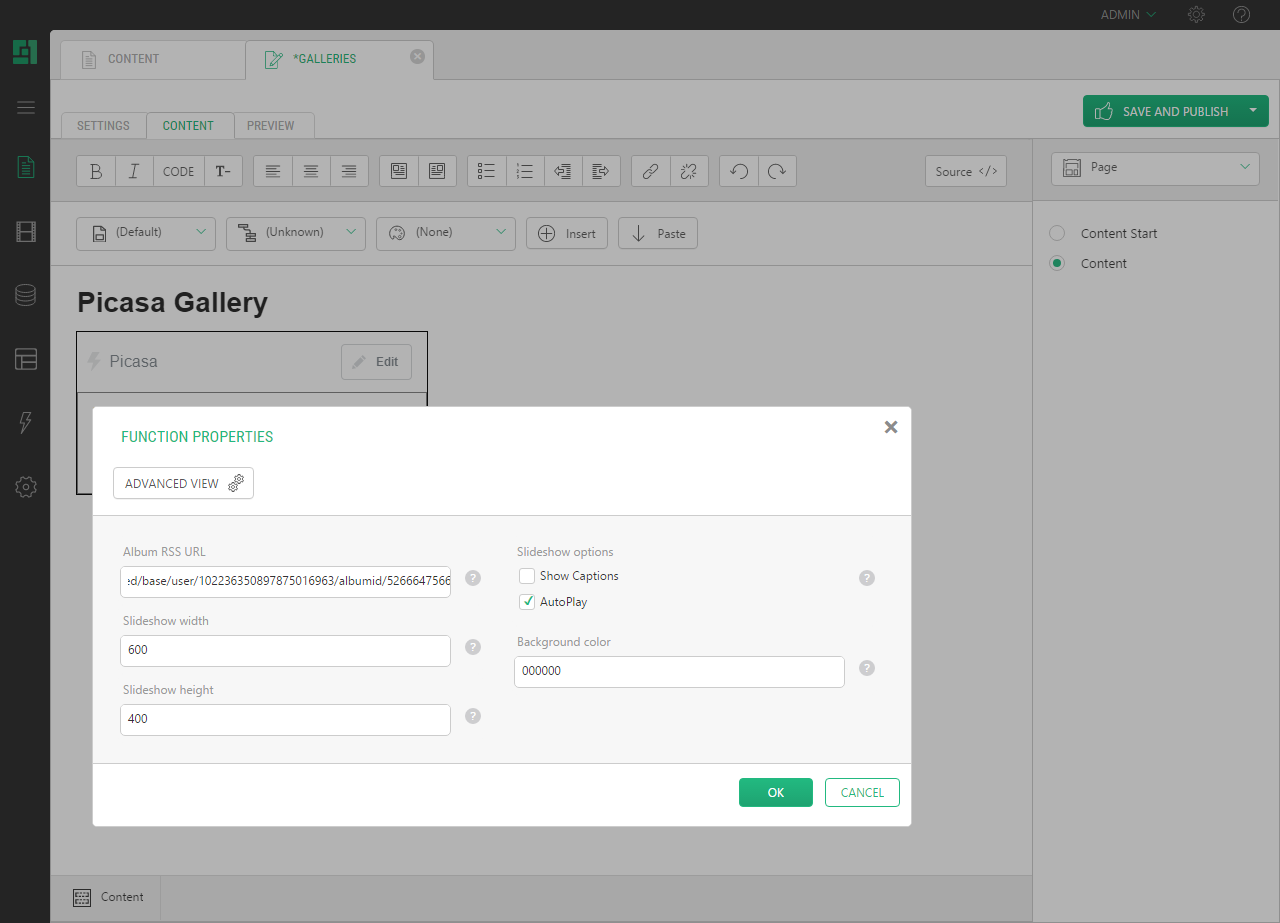Expand the Page template dropdown
Image resolution: width=1280 pixels, height=923 pixels.
point(1155,168)
